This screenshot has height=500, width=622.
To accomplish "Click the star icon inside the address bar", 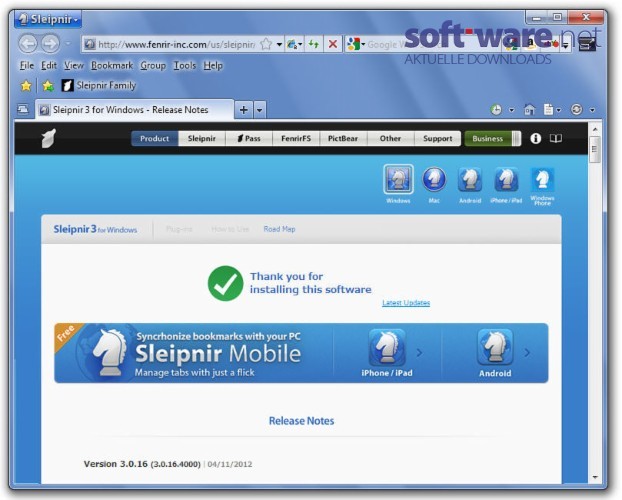I will [265, 44].
